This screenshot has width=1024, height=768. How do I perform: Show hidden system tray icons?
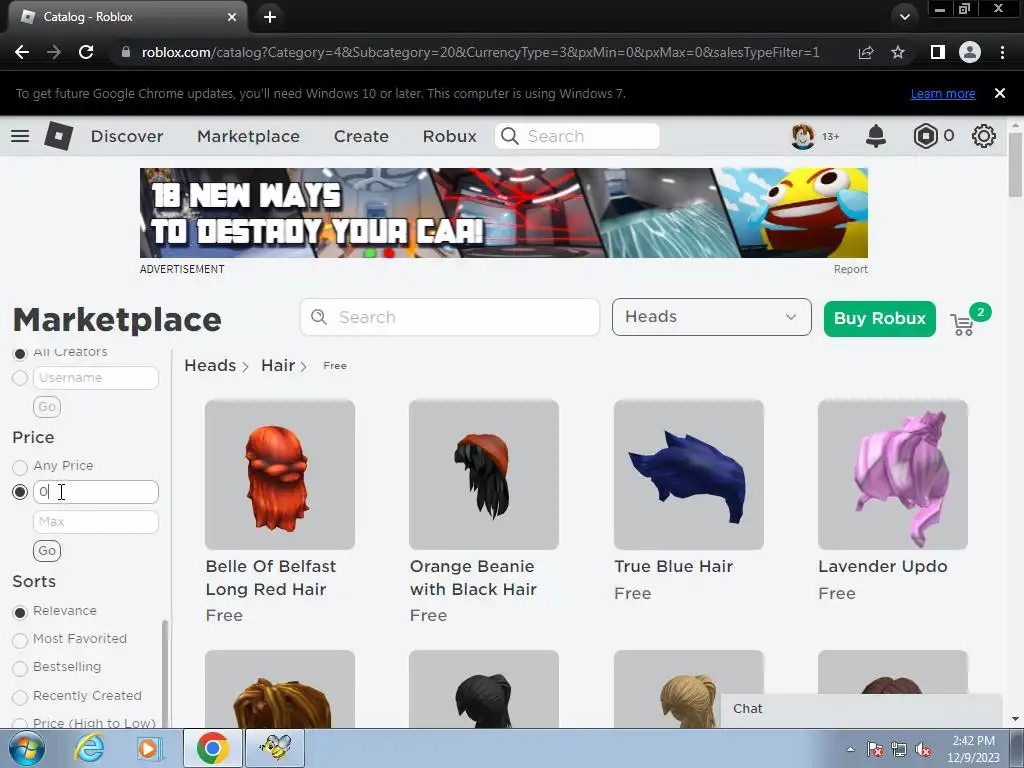850,750
